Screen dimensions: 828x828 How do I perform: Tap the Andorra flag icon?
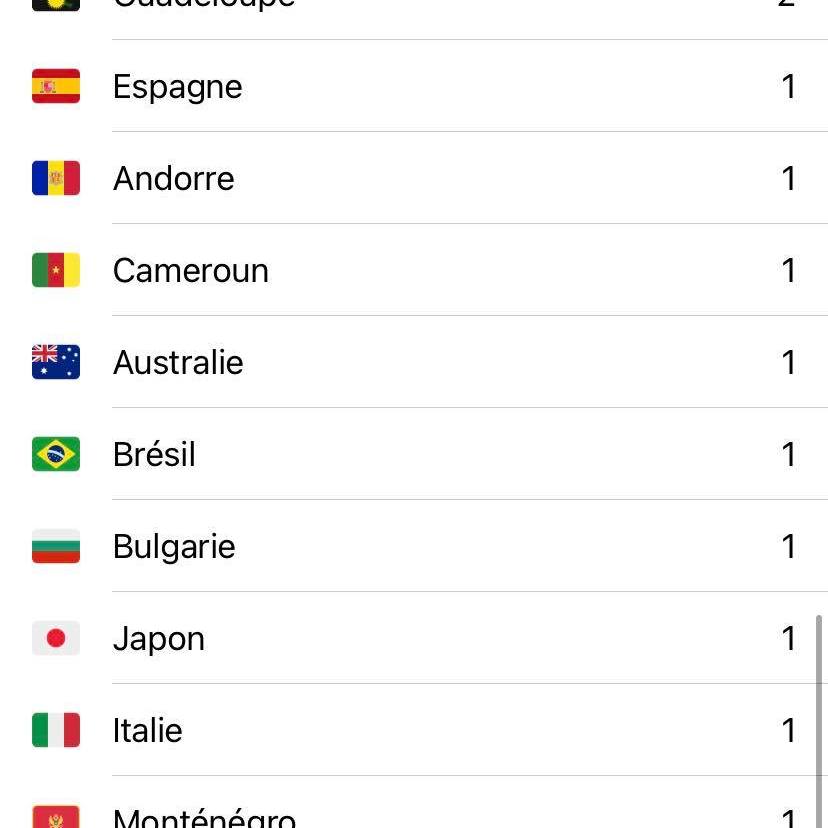(56, 179)
